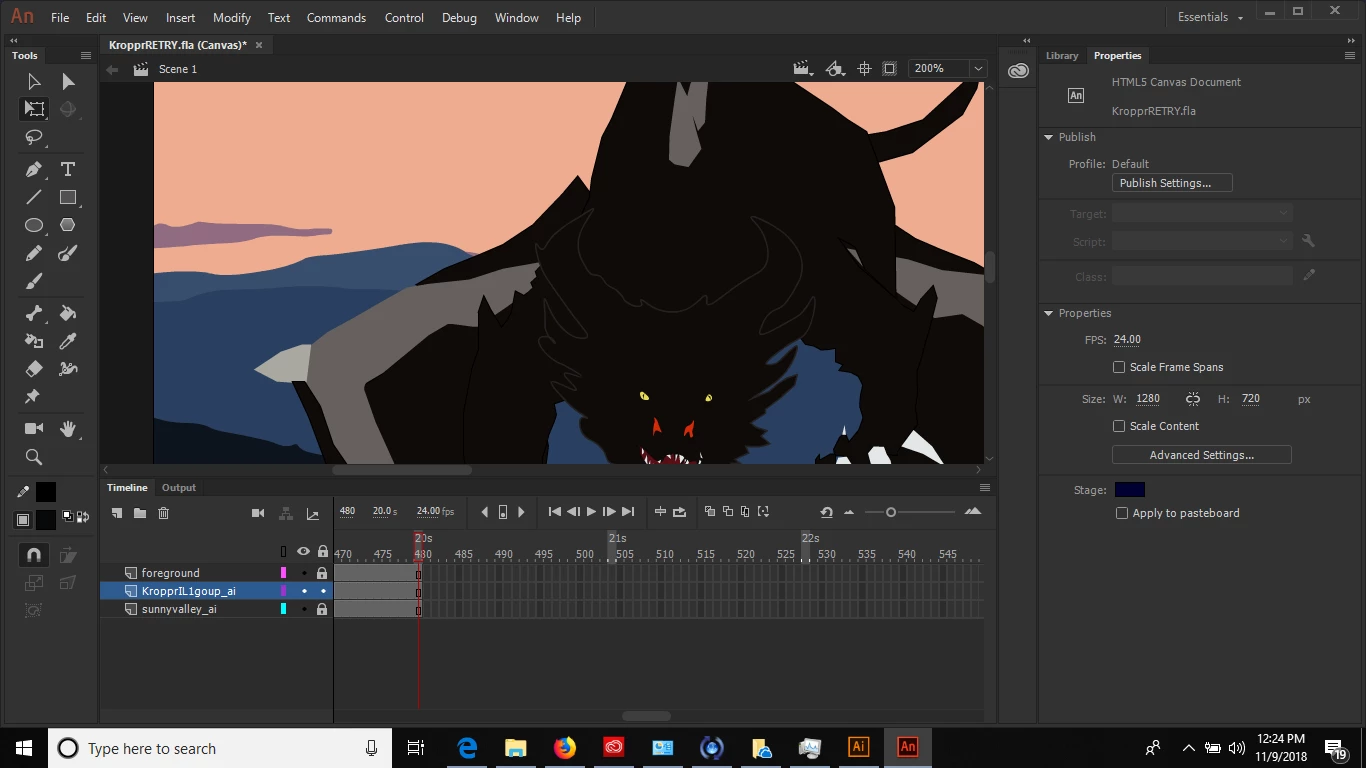The height and width of the screenshot is (768, 1366).
Task: Click the Publish Settings button
Action: click(x=1172, y=183)
